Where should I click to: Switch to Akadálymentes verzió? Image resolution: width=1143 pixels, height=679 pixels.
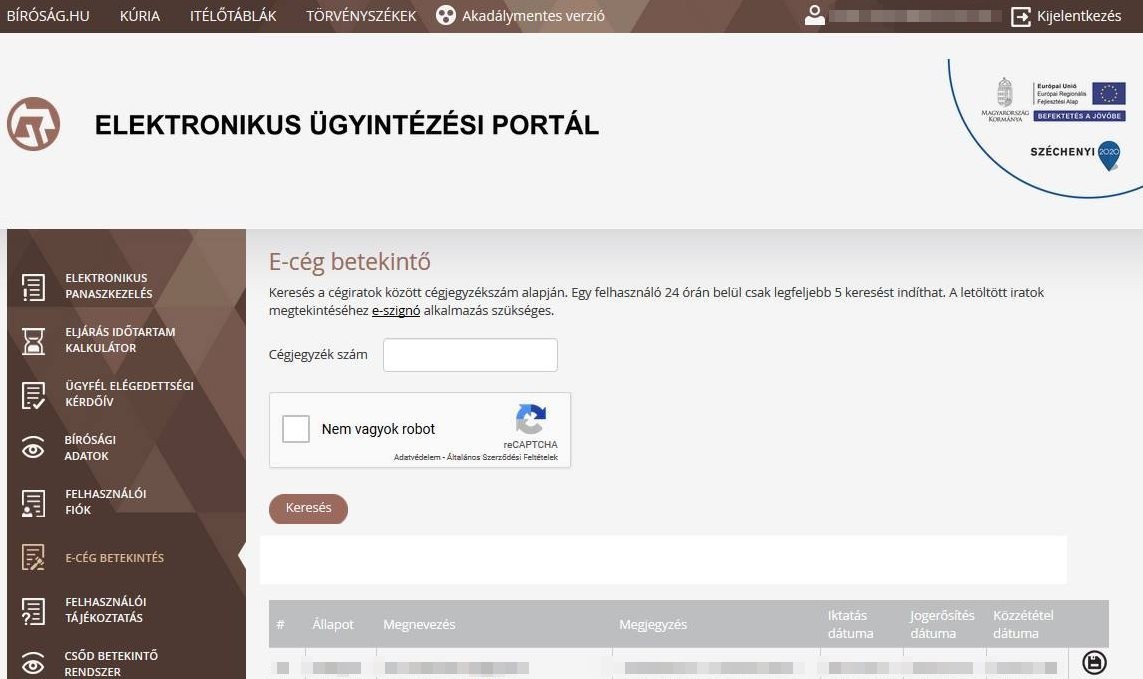pos(533,15)
